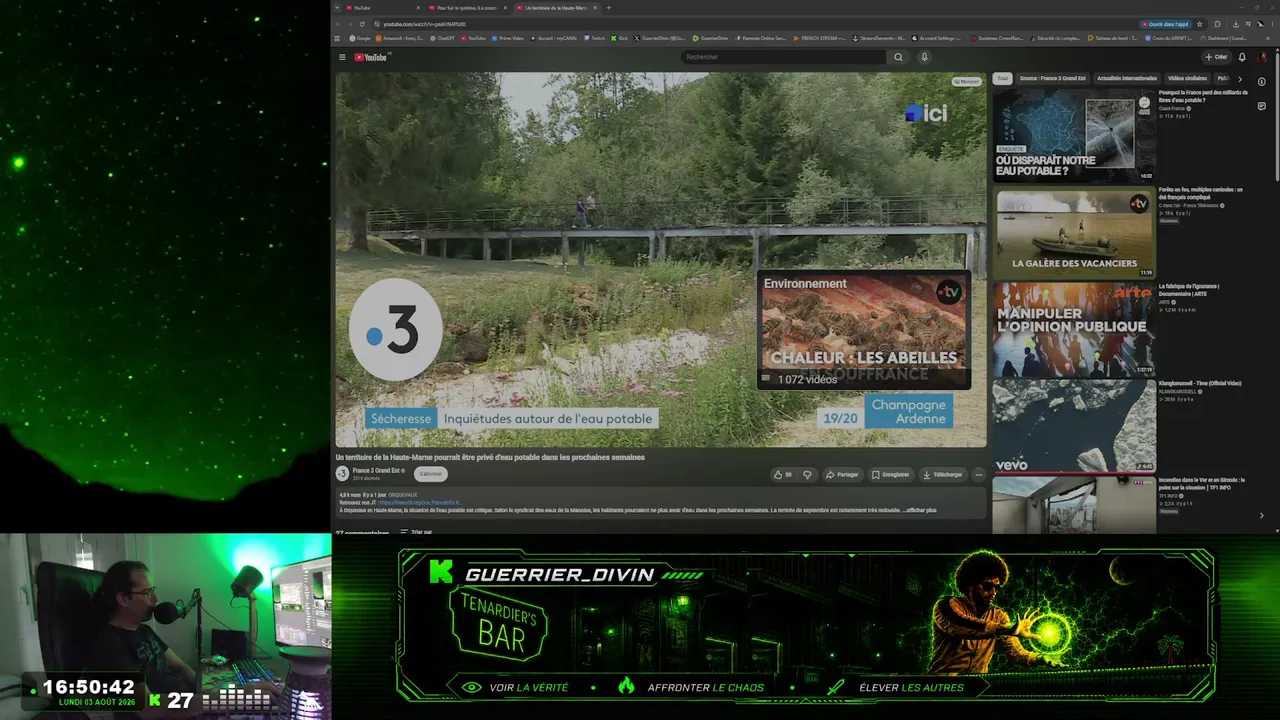Viewport: 1280px width, 720px height.
Task: Open the YouTube account avatar menu
Action: 1262,57
